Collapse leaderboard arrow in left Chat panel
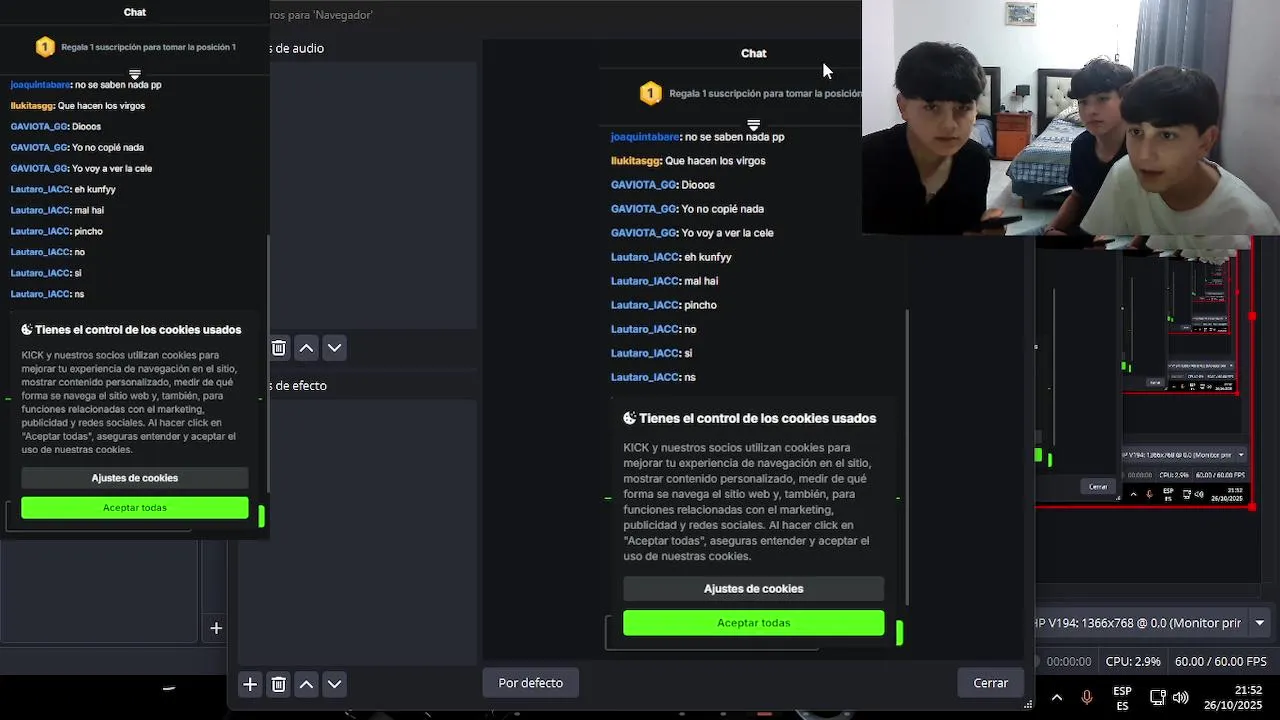Viewport: 1280px width, 720px height. (x=135, y=75)
